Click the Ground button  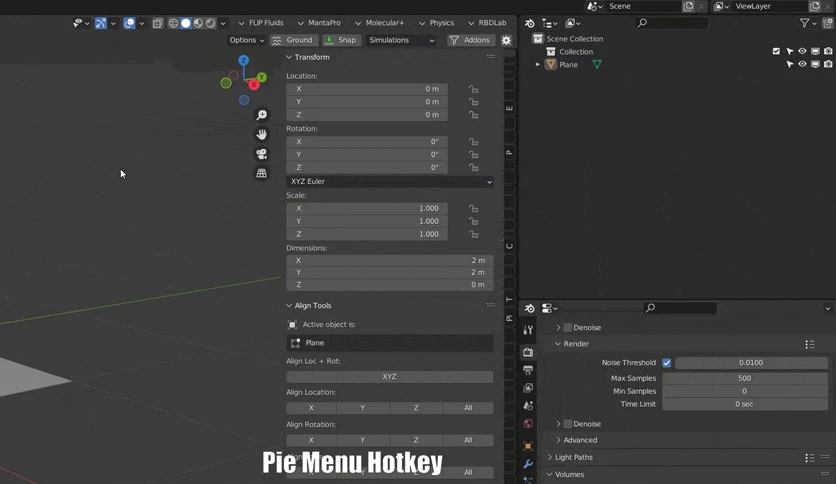click(x=293, y=40)
